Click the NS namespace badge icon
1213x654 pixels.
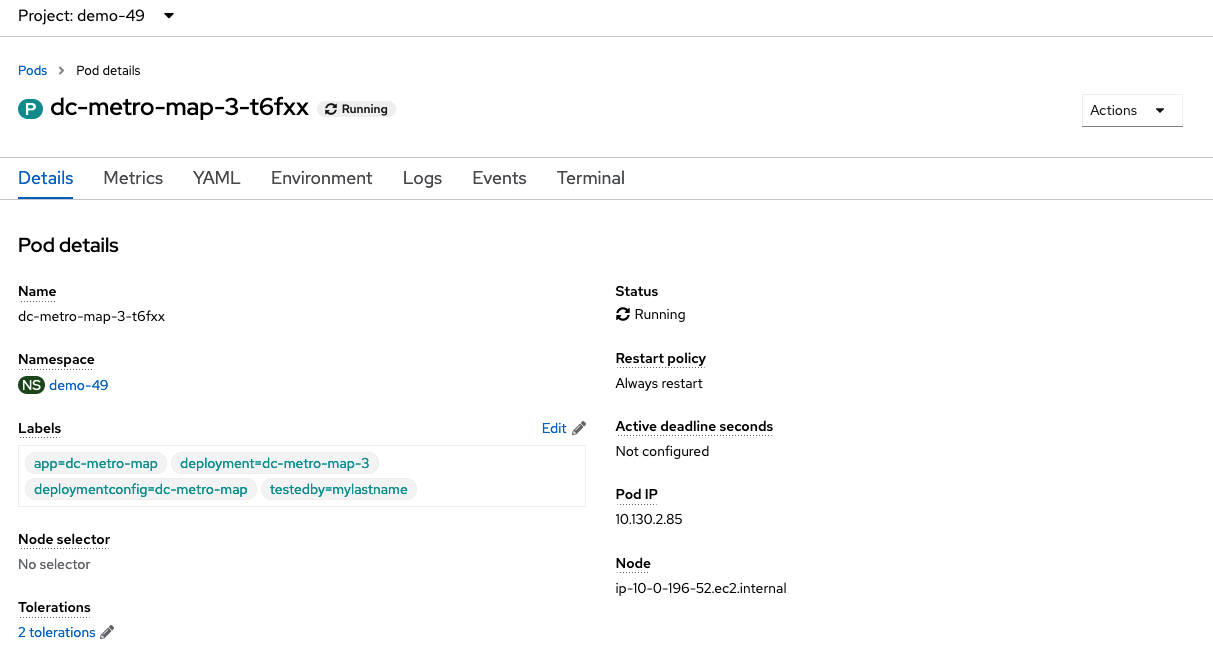tap(31, 385)
